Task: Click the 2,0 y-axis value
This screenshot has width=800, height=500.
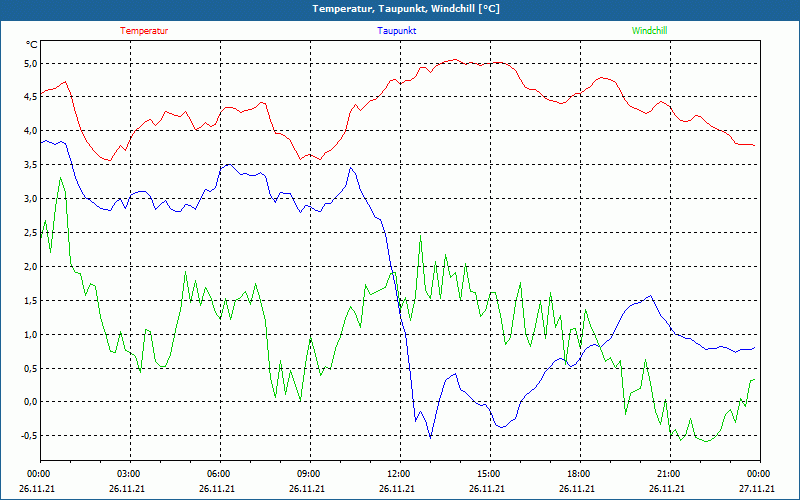Action: [31, 266]
